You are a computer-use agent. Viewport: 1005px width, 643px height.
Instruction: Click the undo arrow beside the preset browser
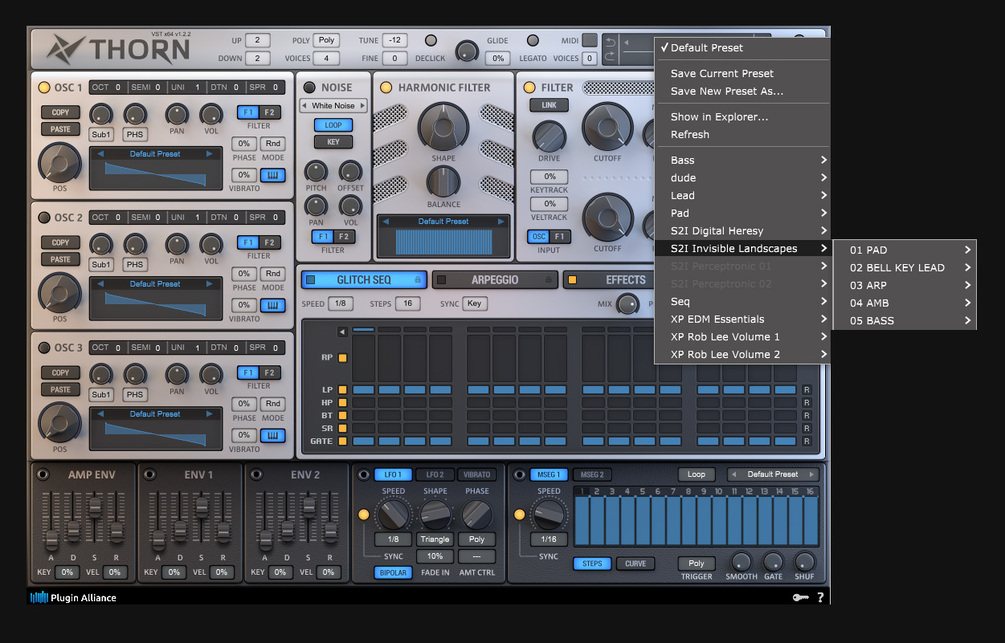coord(610,43)
